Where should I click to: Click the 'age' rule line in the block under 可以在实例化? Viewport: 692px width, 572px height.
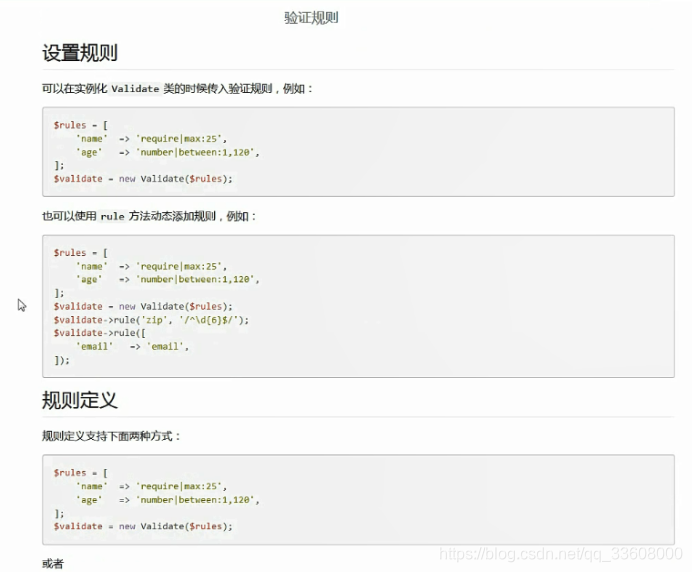168,152
